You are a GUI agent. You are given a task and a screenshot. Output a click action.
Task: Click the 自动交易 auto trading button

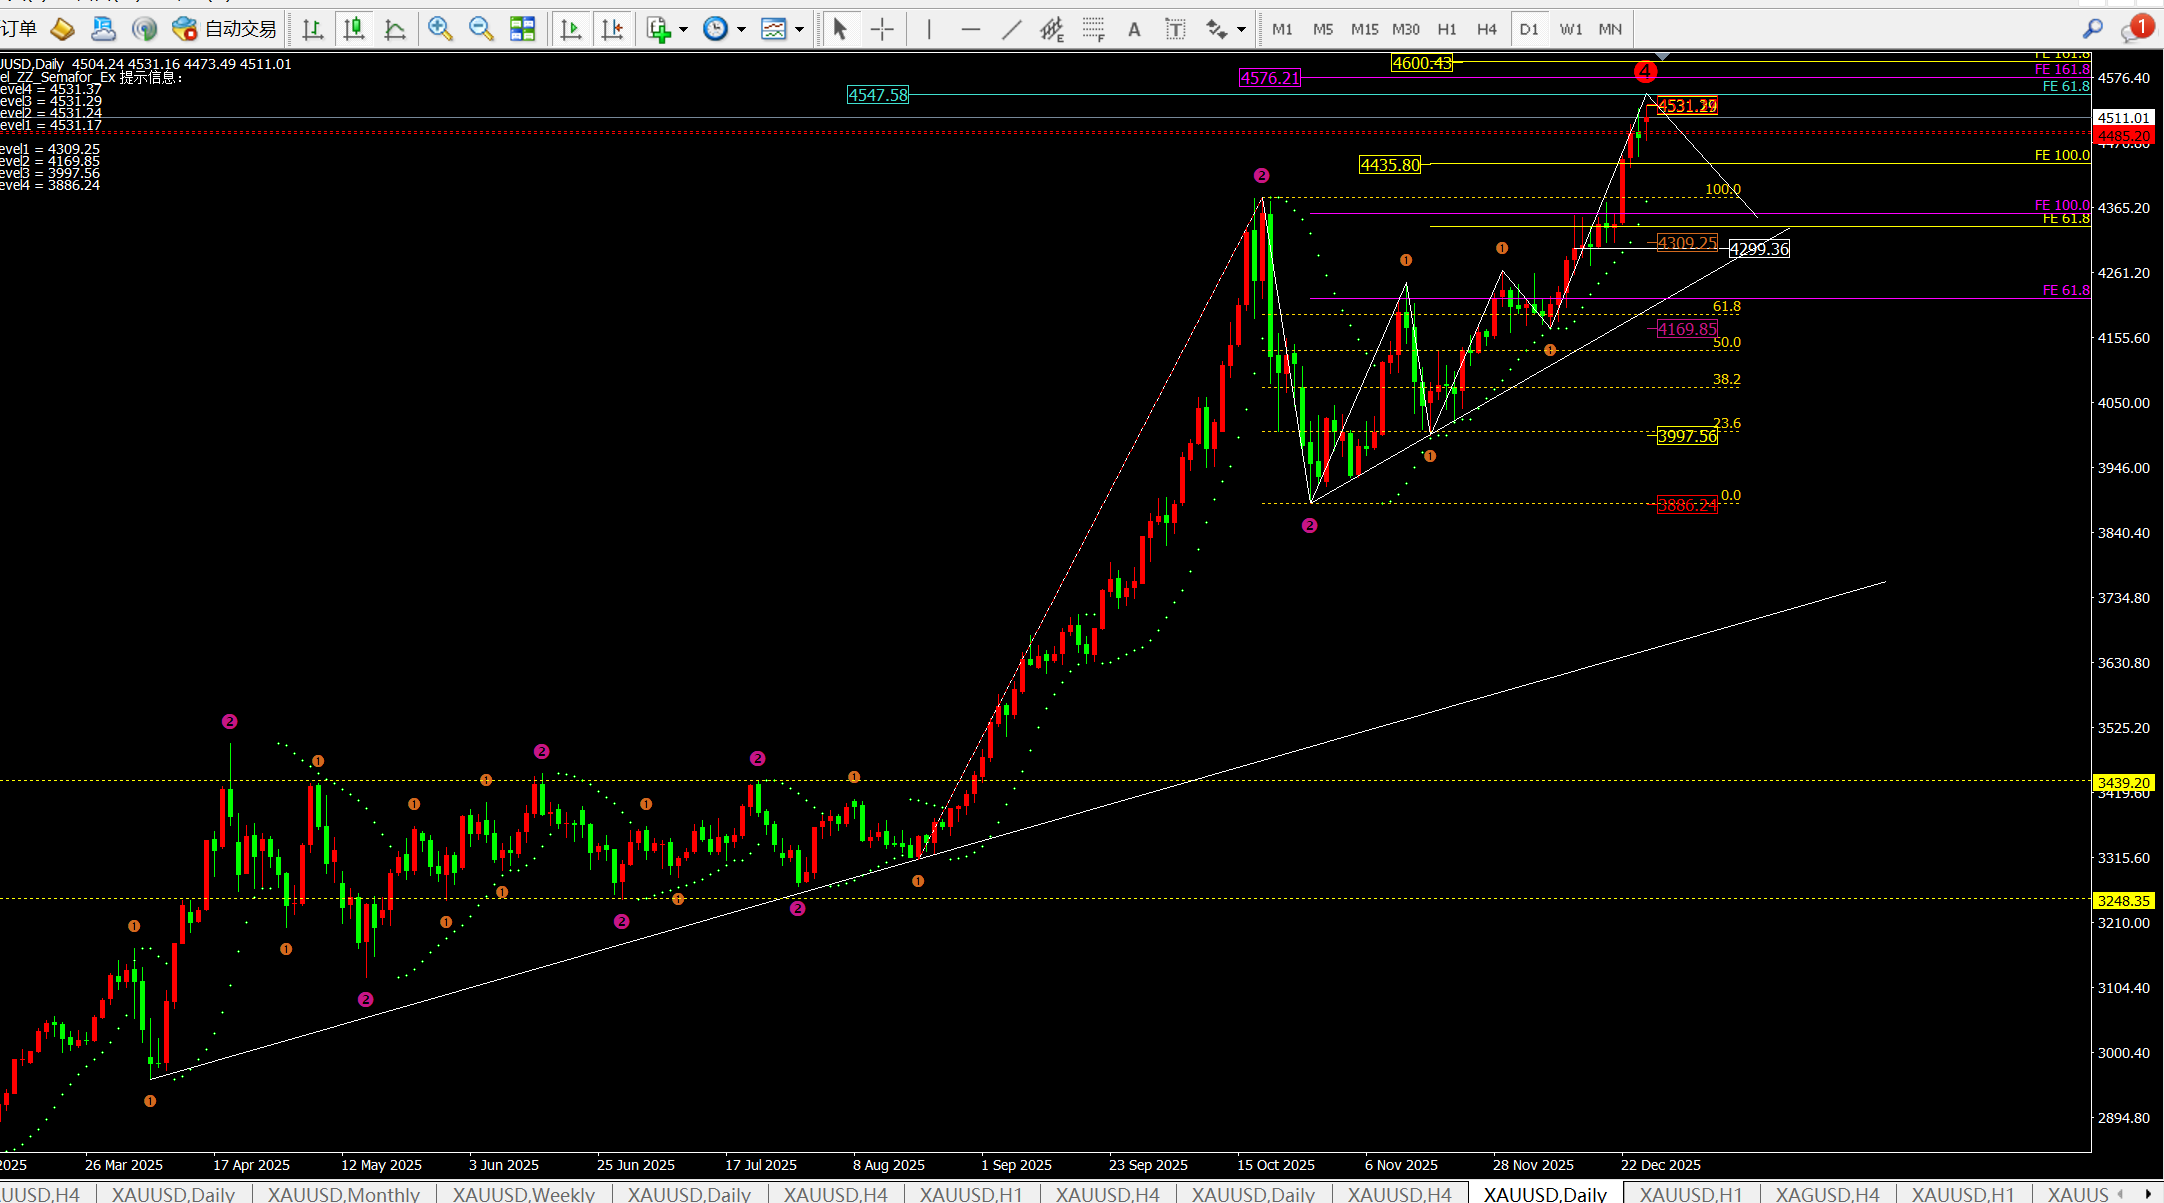pos(225,29)
